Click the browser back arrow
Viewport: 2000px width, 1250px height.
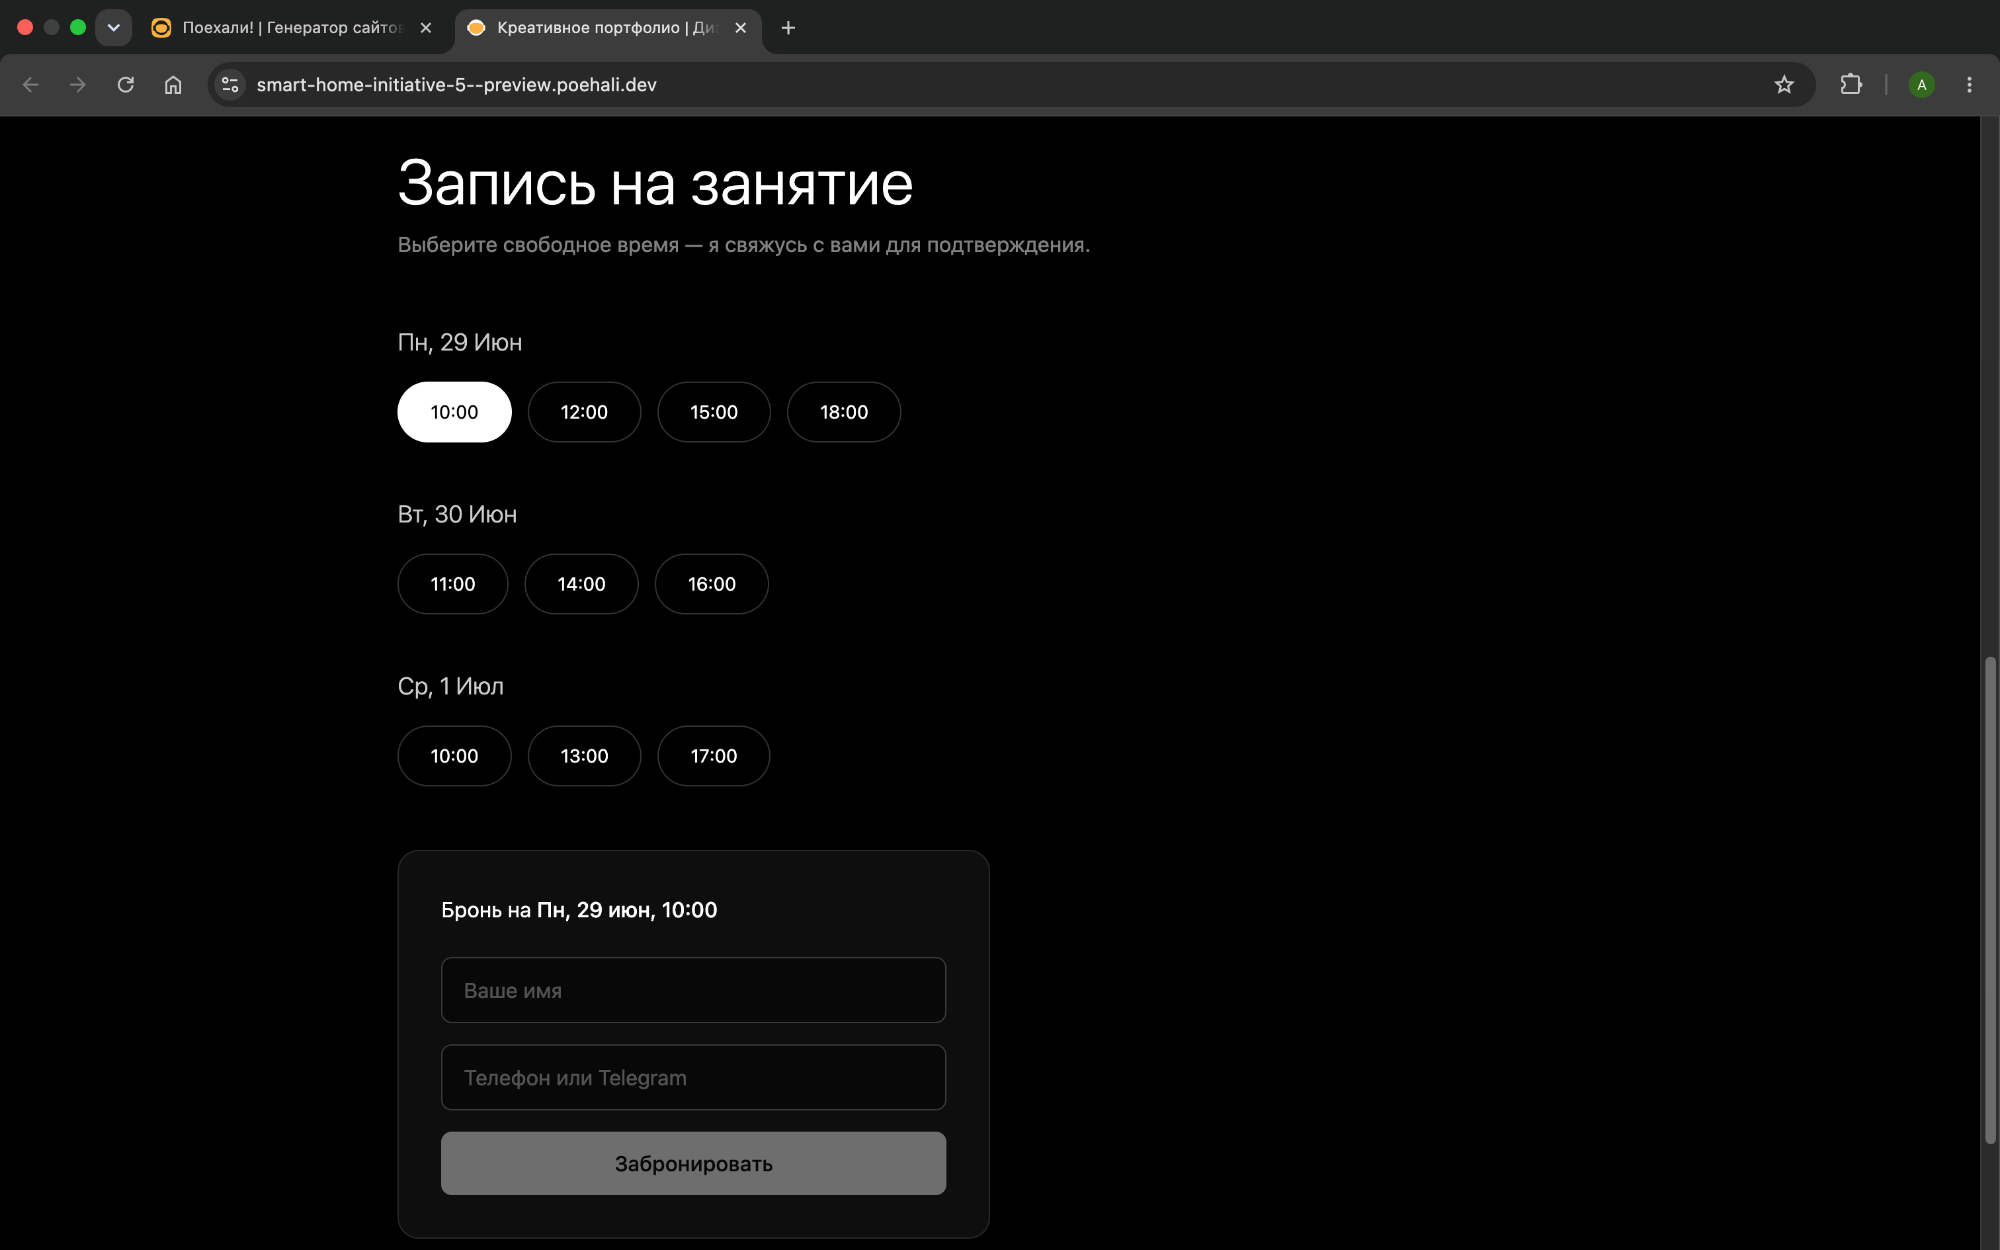click(30, 85)
